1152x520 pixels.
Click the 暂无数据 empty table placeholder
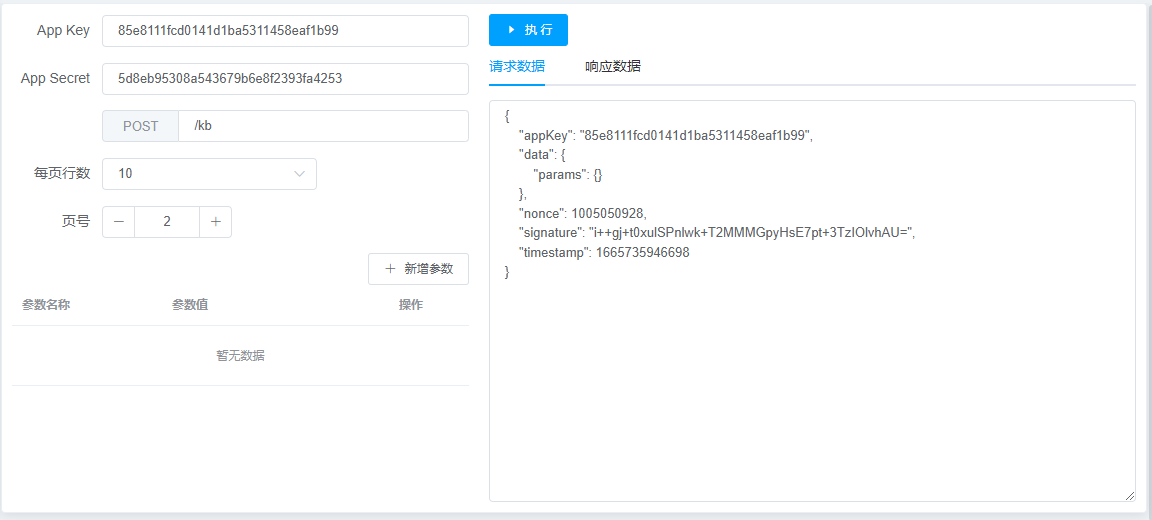240,356
